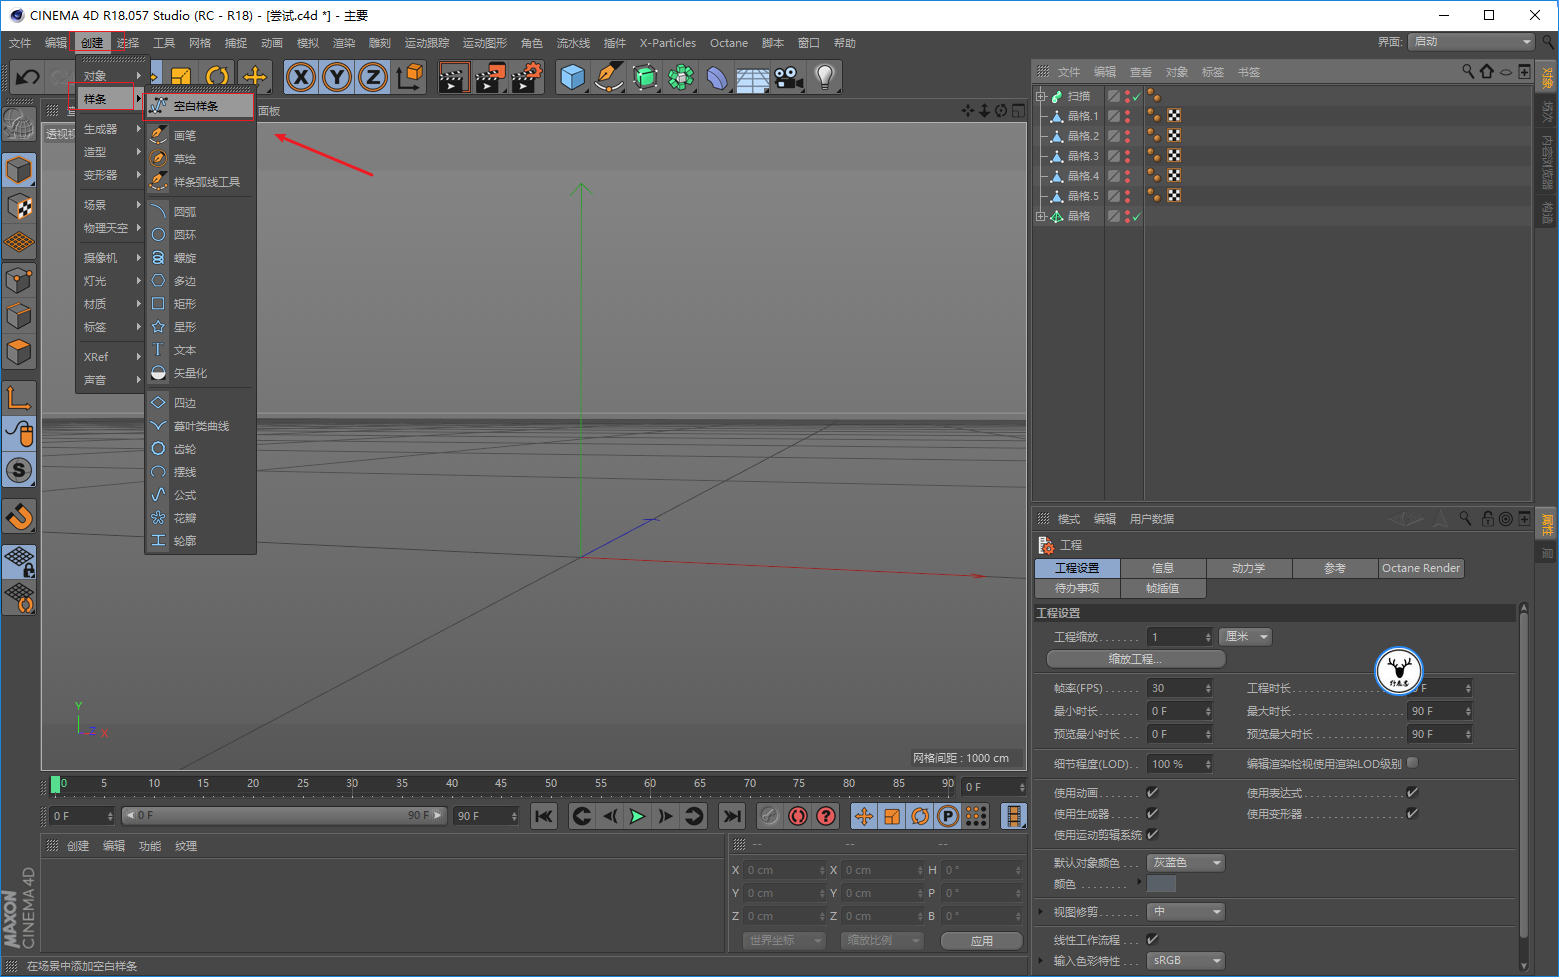Open the sRGB input color profile dropdown
Screen dimensions: 1559x977
click(x=1186, y=961)
